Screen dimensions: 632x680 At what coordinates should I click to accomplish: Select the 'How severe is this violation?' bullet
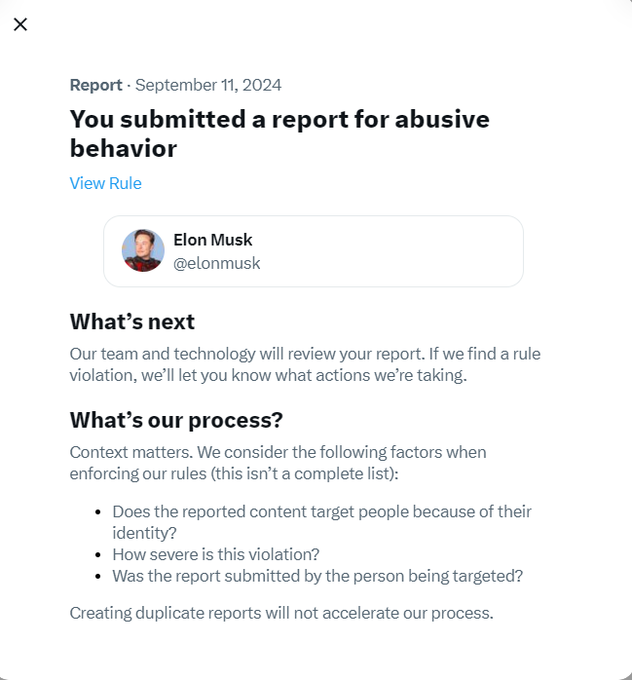216,554
